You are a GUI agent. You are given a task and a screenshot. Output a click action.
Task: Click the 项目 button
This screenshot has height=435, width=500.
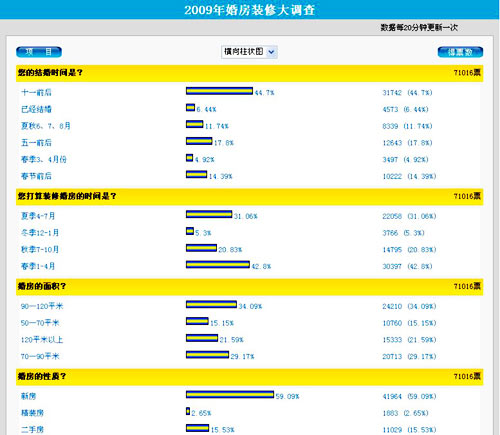(x=39, y=52)
